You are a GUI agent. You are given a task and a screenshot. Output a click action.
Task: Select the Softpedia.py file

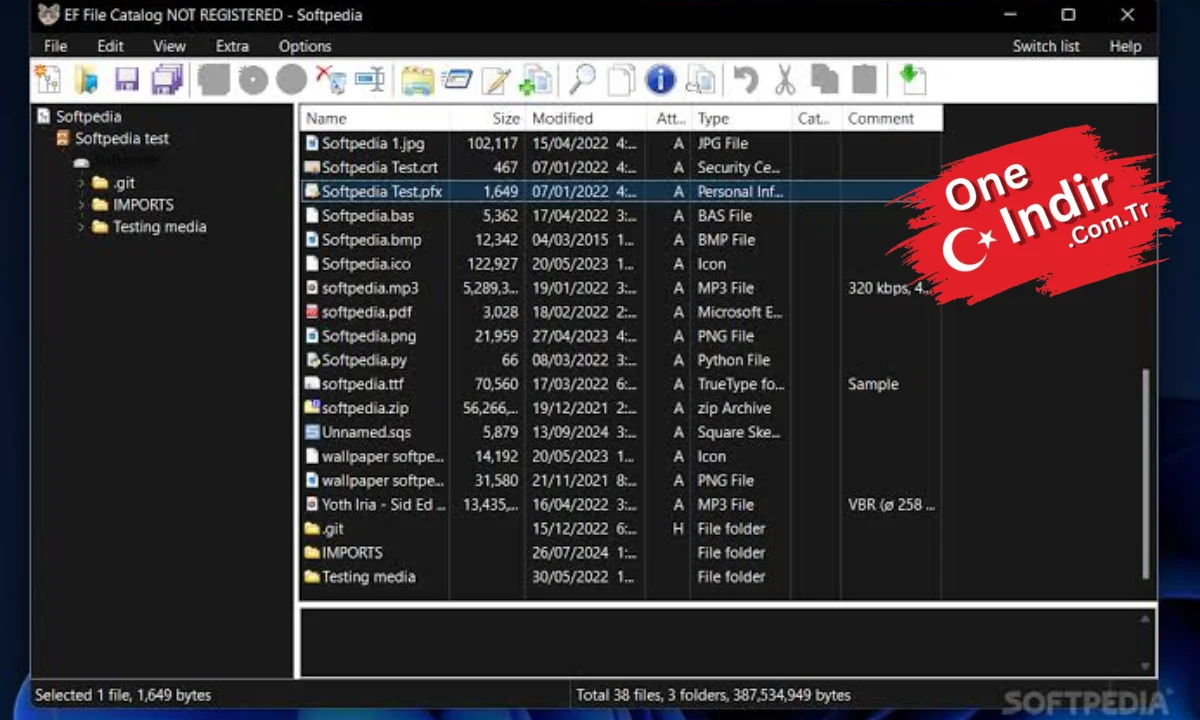(x=620, y=360)
